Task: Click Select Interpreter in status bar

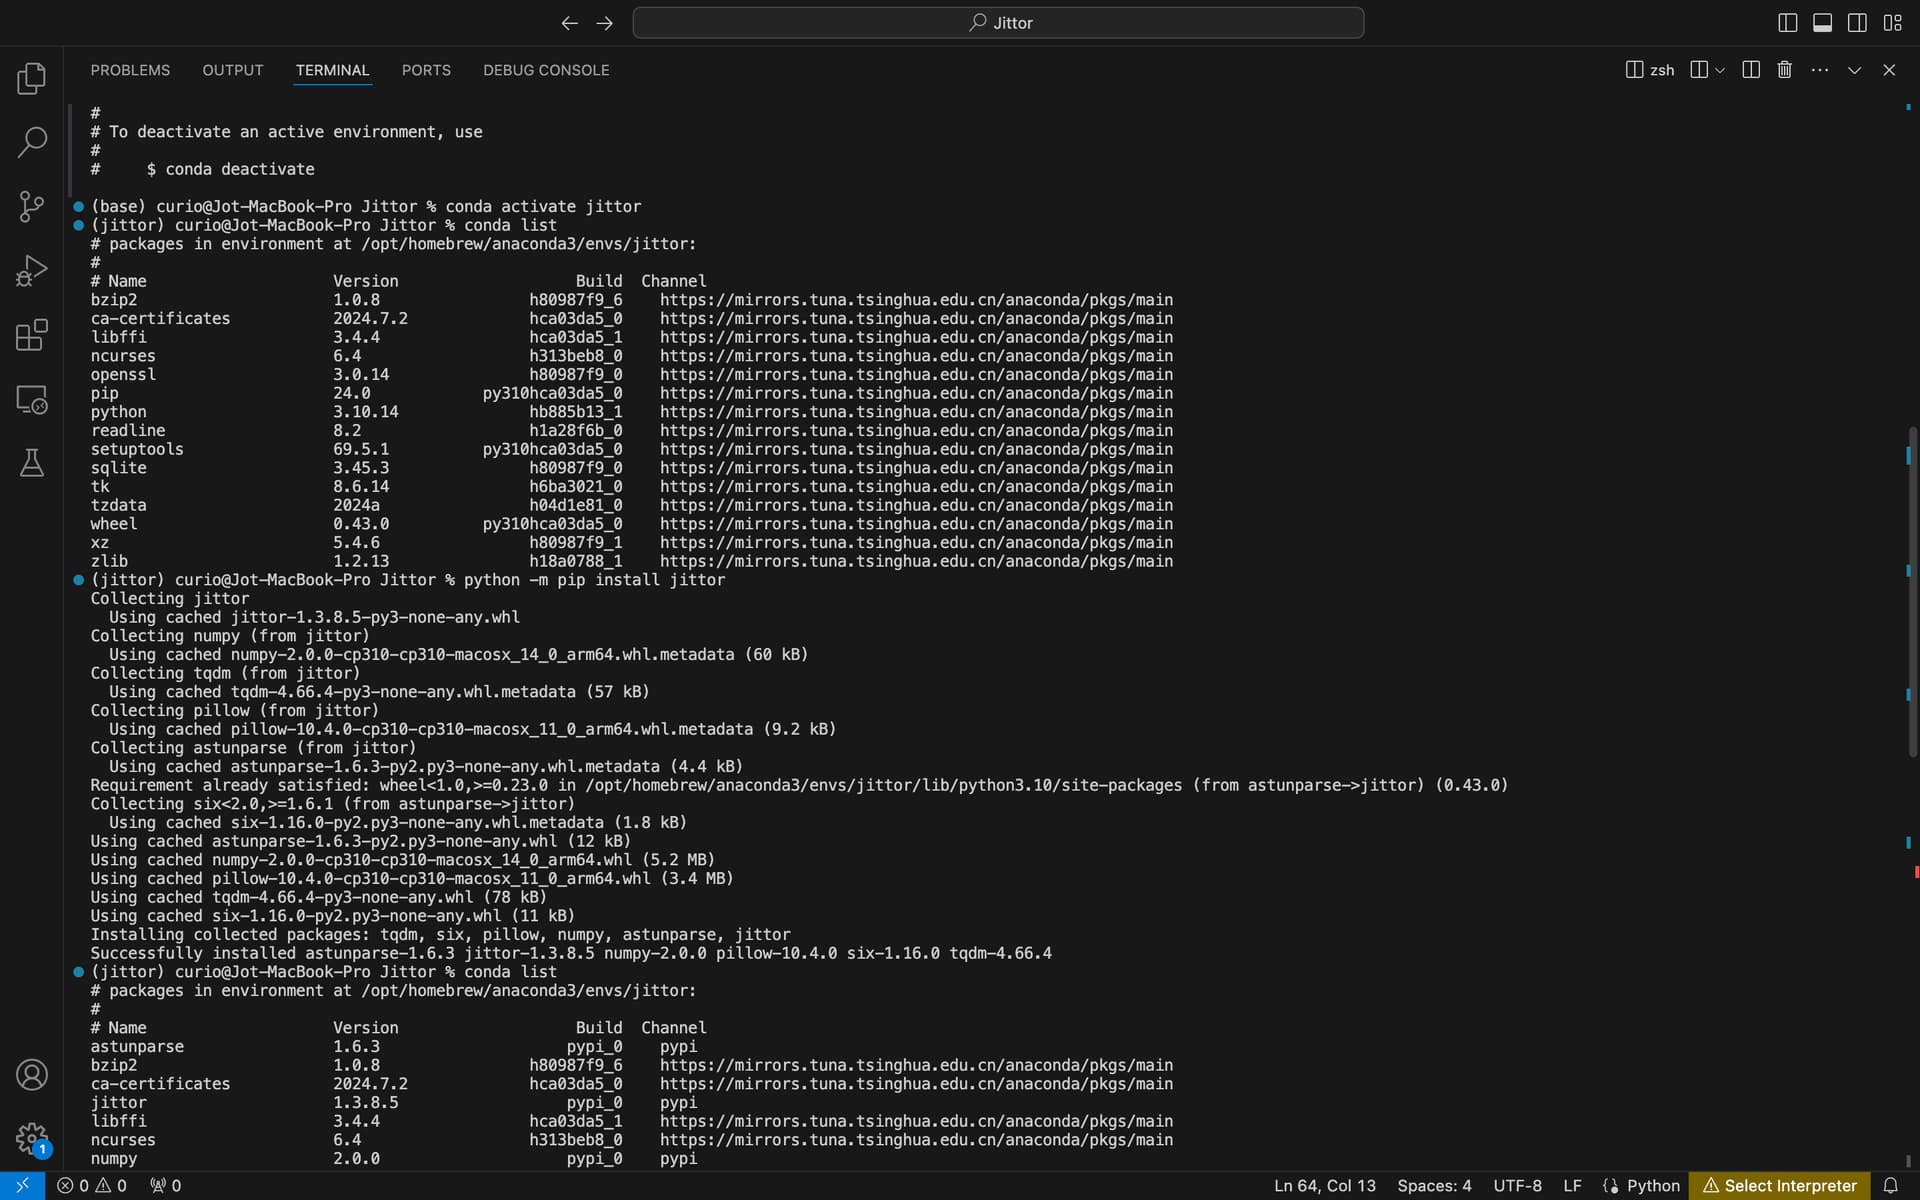Action: (1779, 1185)
